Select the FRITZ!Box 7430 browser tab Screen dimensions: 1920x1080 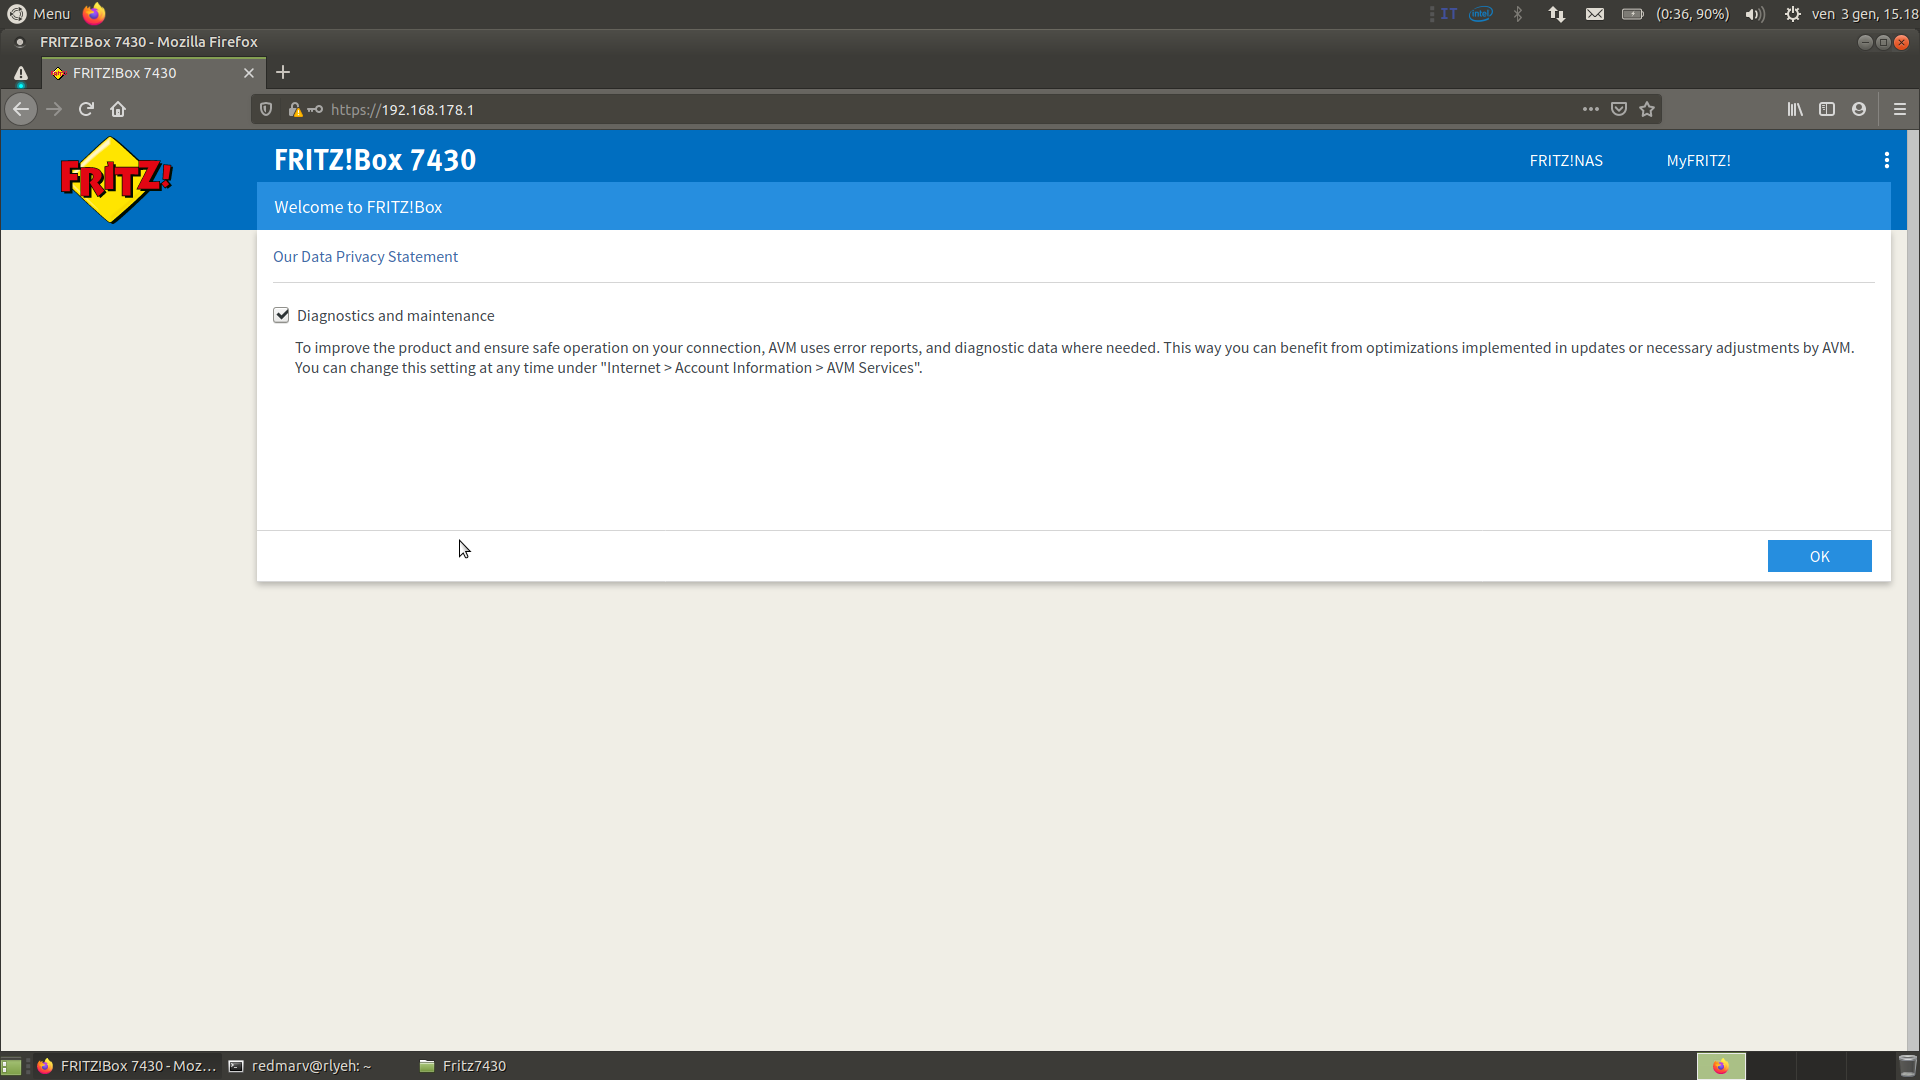[x=154, y=73]
